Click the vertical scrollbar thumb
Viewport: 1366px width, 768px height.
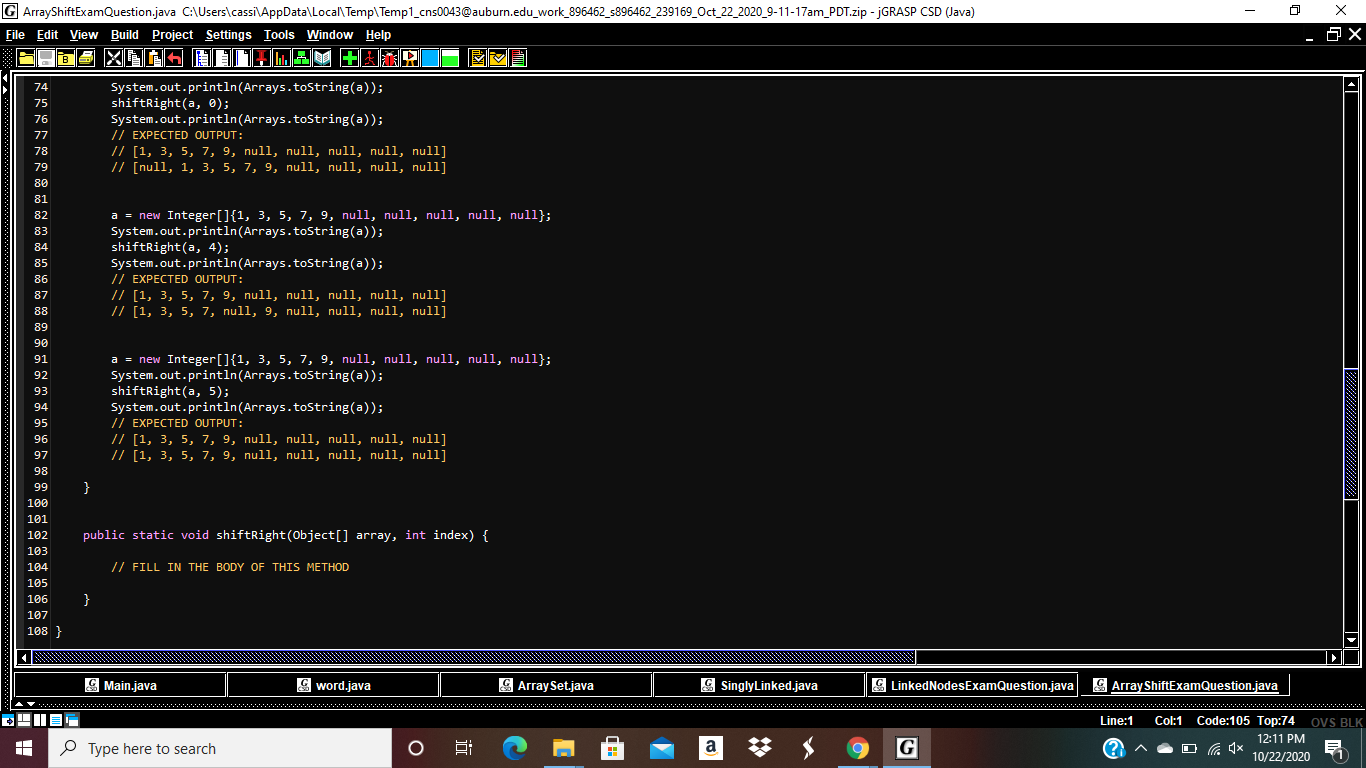(1351, 432)
